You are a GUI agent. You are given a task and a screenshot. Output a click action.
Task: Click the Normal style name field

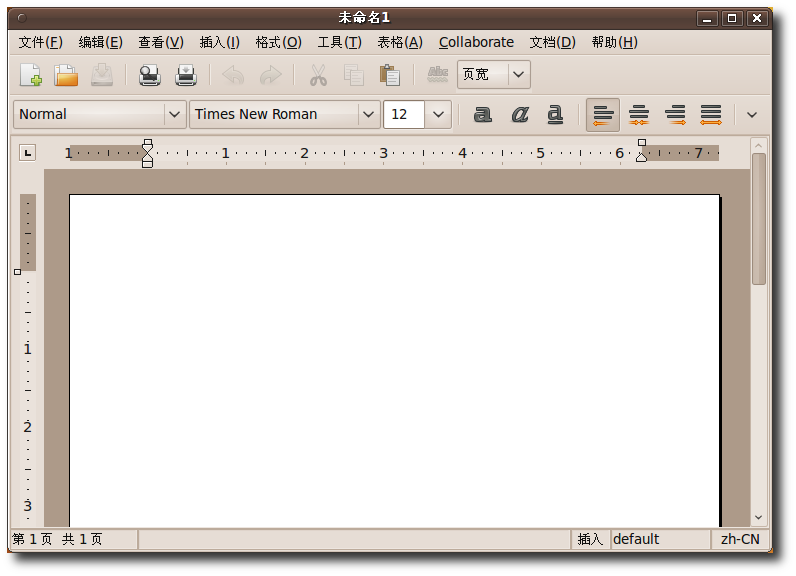[x=89, y=115]
